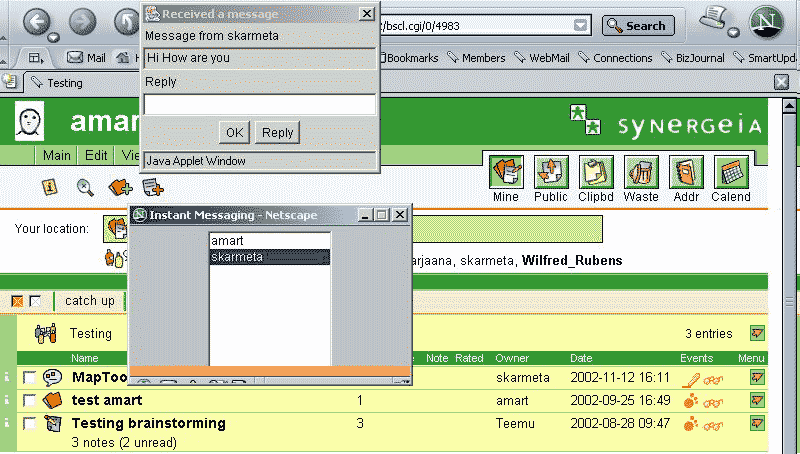Select the Testing browser tab
Image resolution: width=800 pixels, height=454 pixels.
coord(65,83)
